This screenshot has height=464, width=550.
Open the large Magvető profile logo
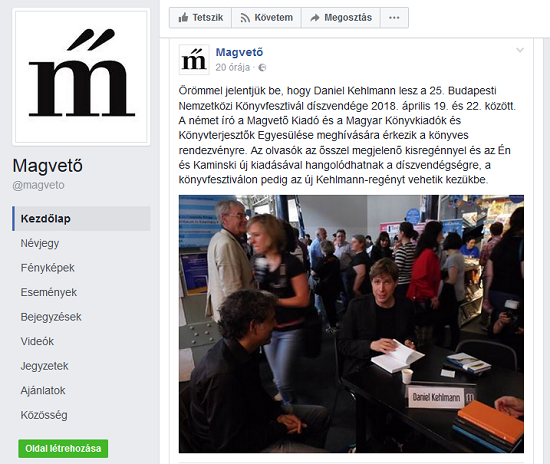point(81,77)
